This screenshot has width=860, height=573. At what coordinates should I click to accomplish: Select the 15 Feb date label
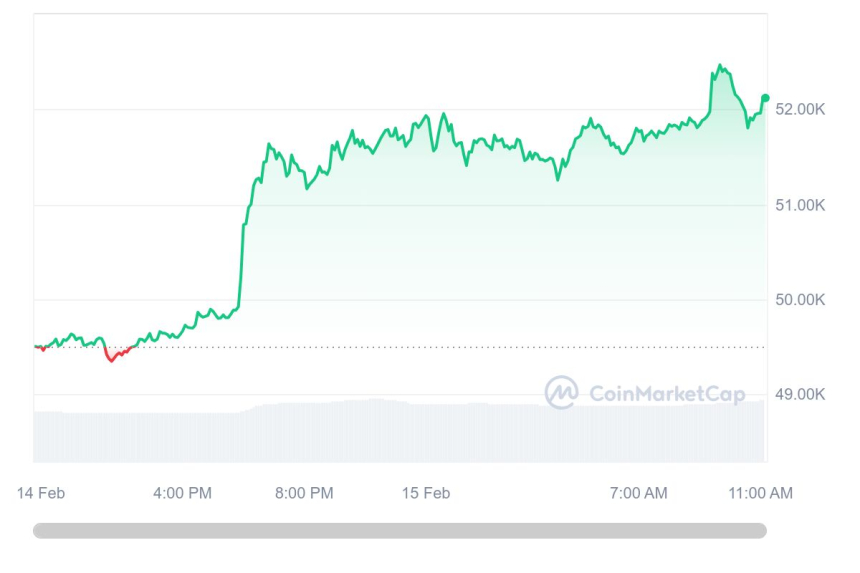(x=425, y=493)
